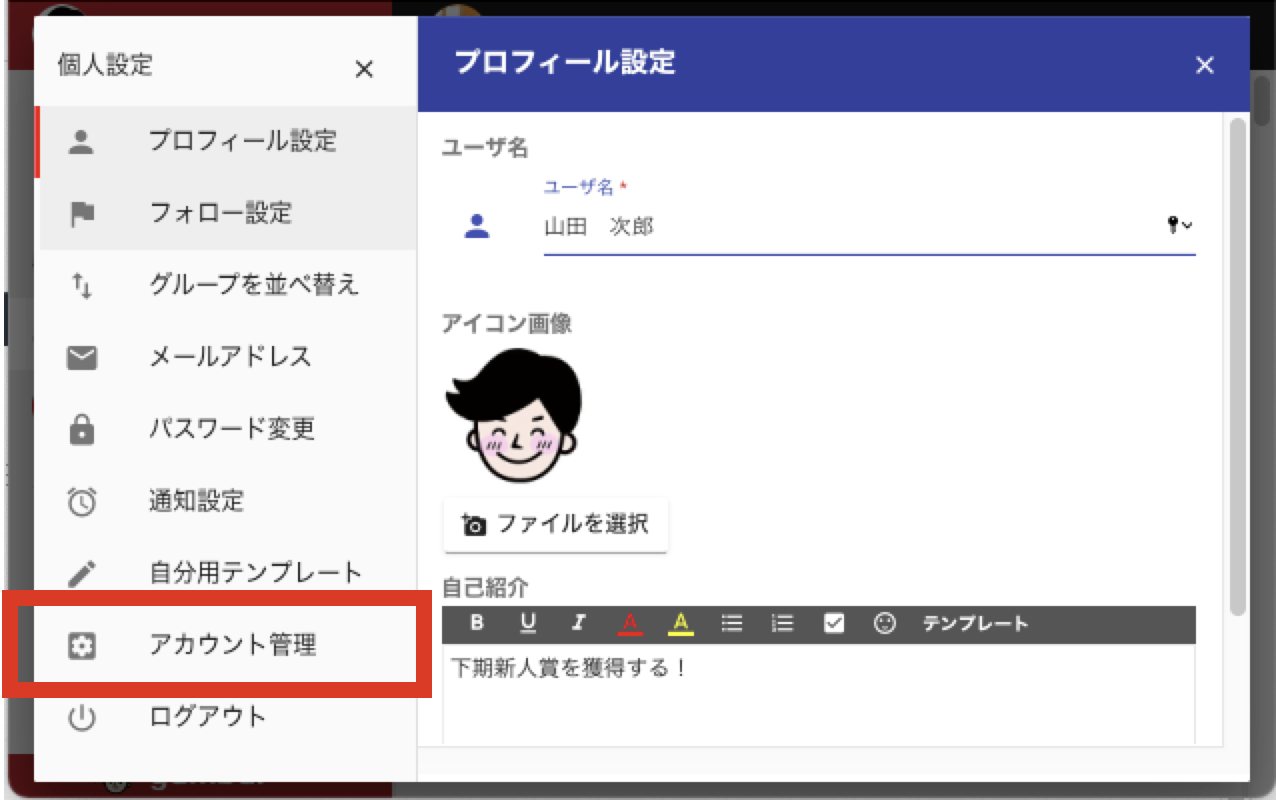
Task: Pick red text color in editor
Action: point(630,623)
